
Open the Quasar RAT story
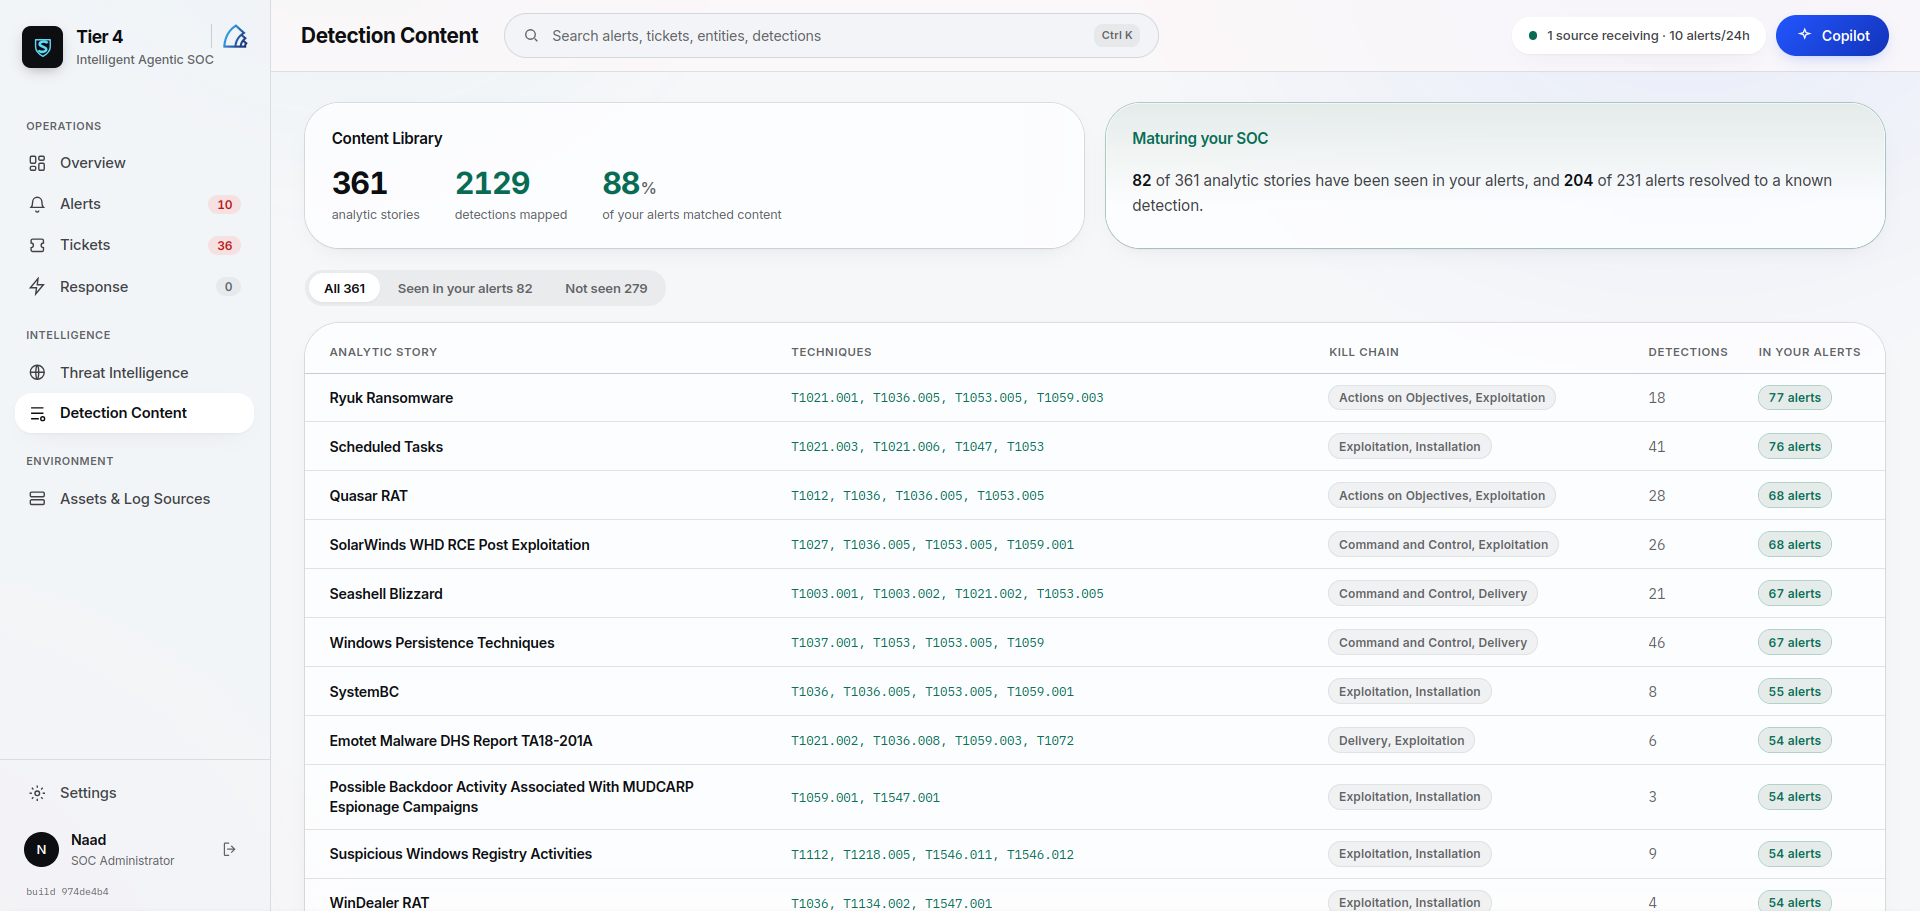368,496
